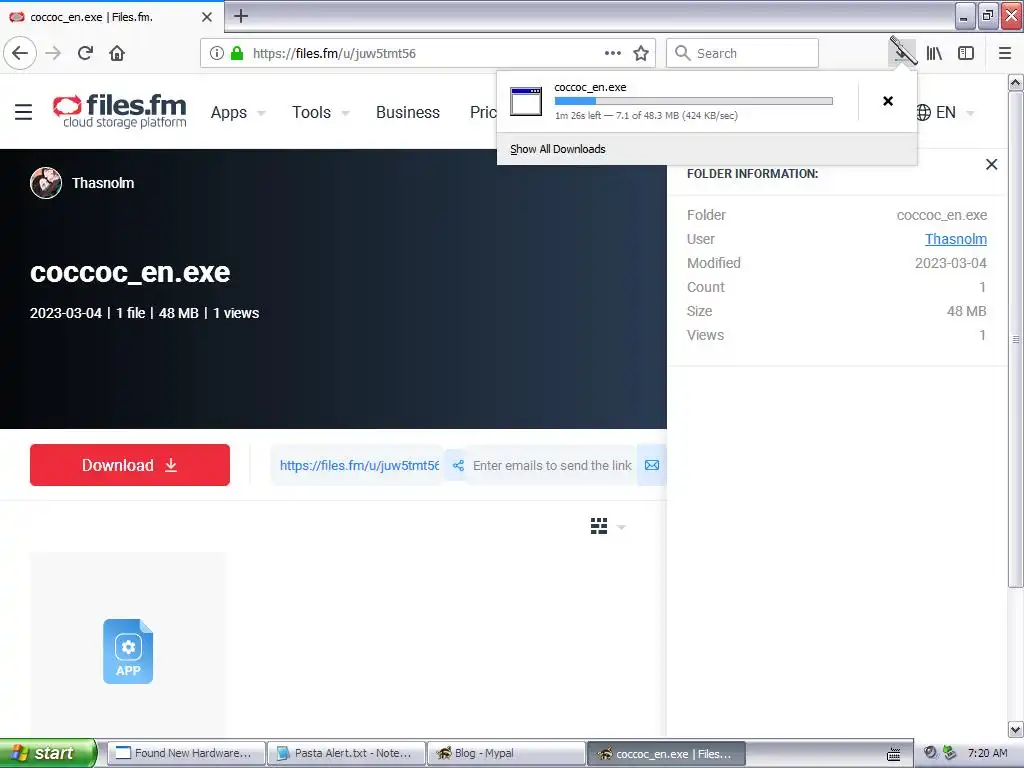Click the coccoc_en.exe page title heading
Image resolution: width=1024 pixels, height=768 pixels.
pyautogui.click(x=130, y=272)
